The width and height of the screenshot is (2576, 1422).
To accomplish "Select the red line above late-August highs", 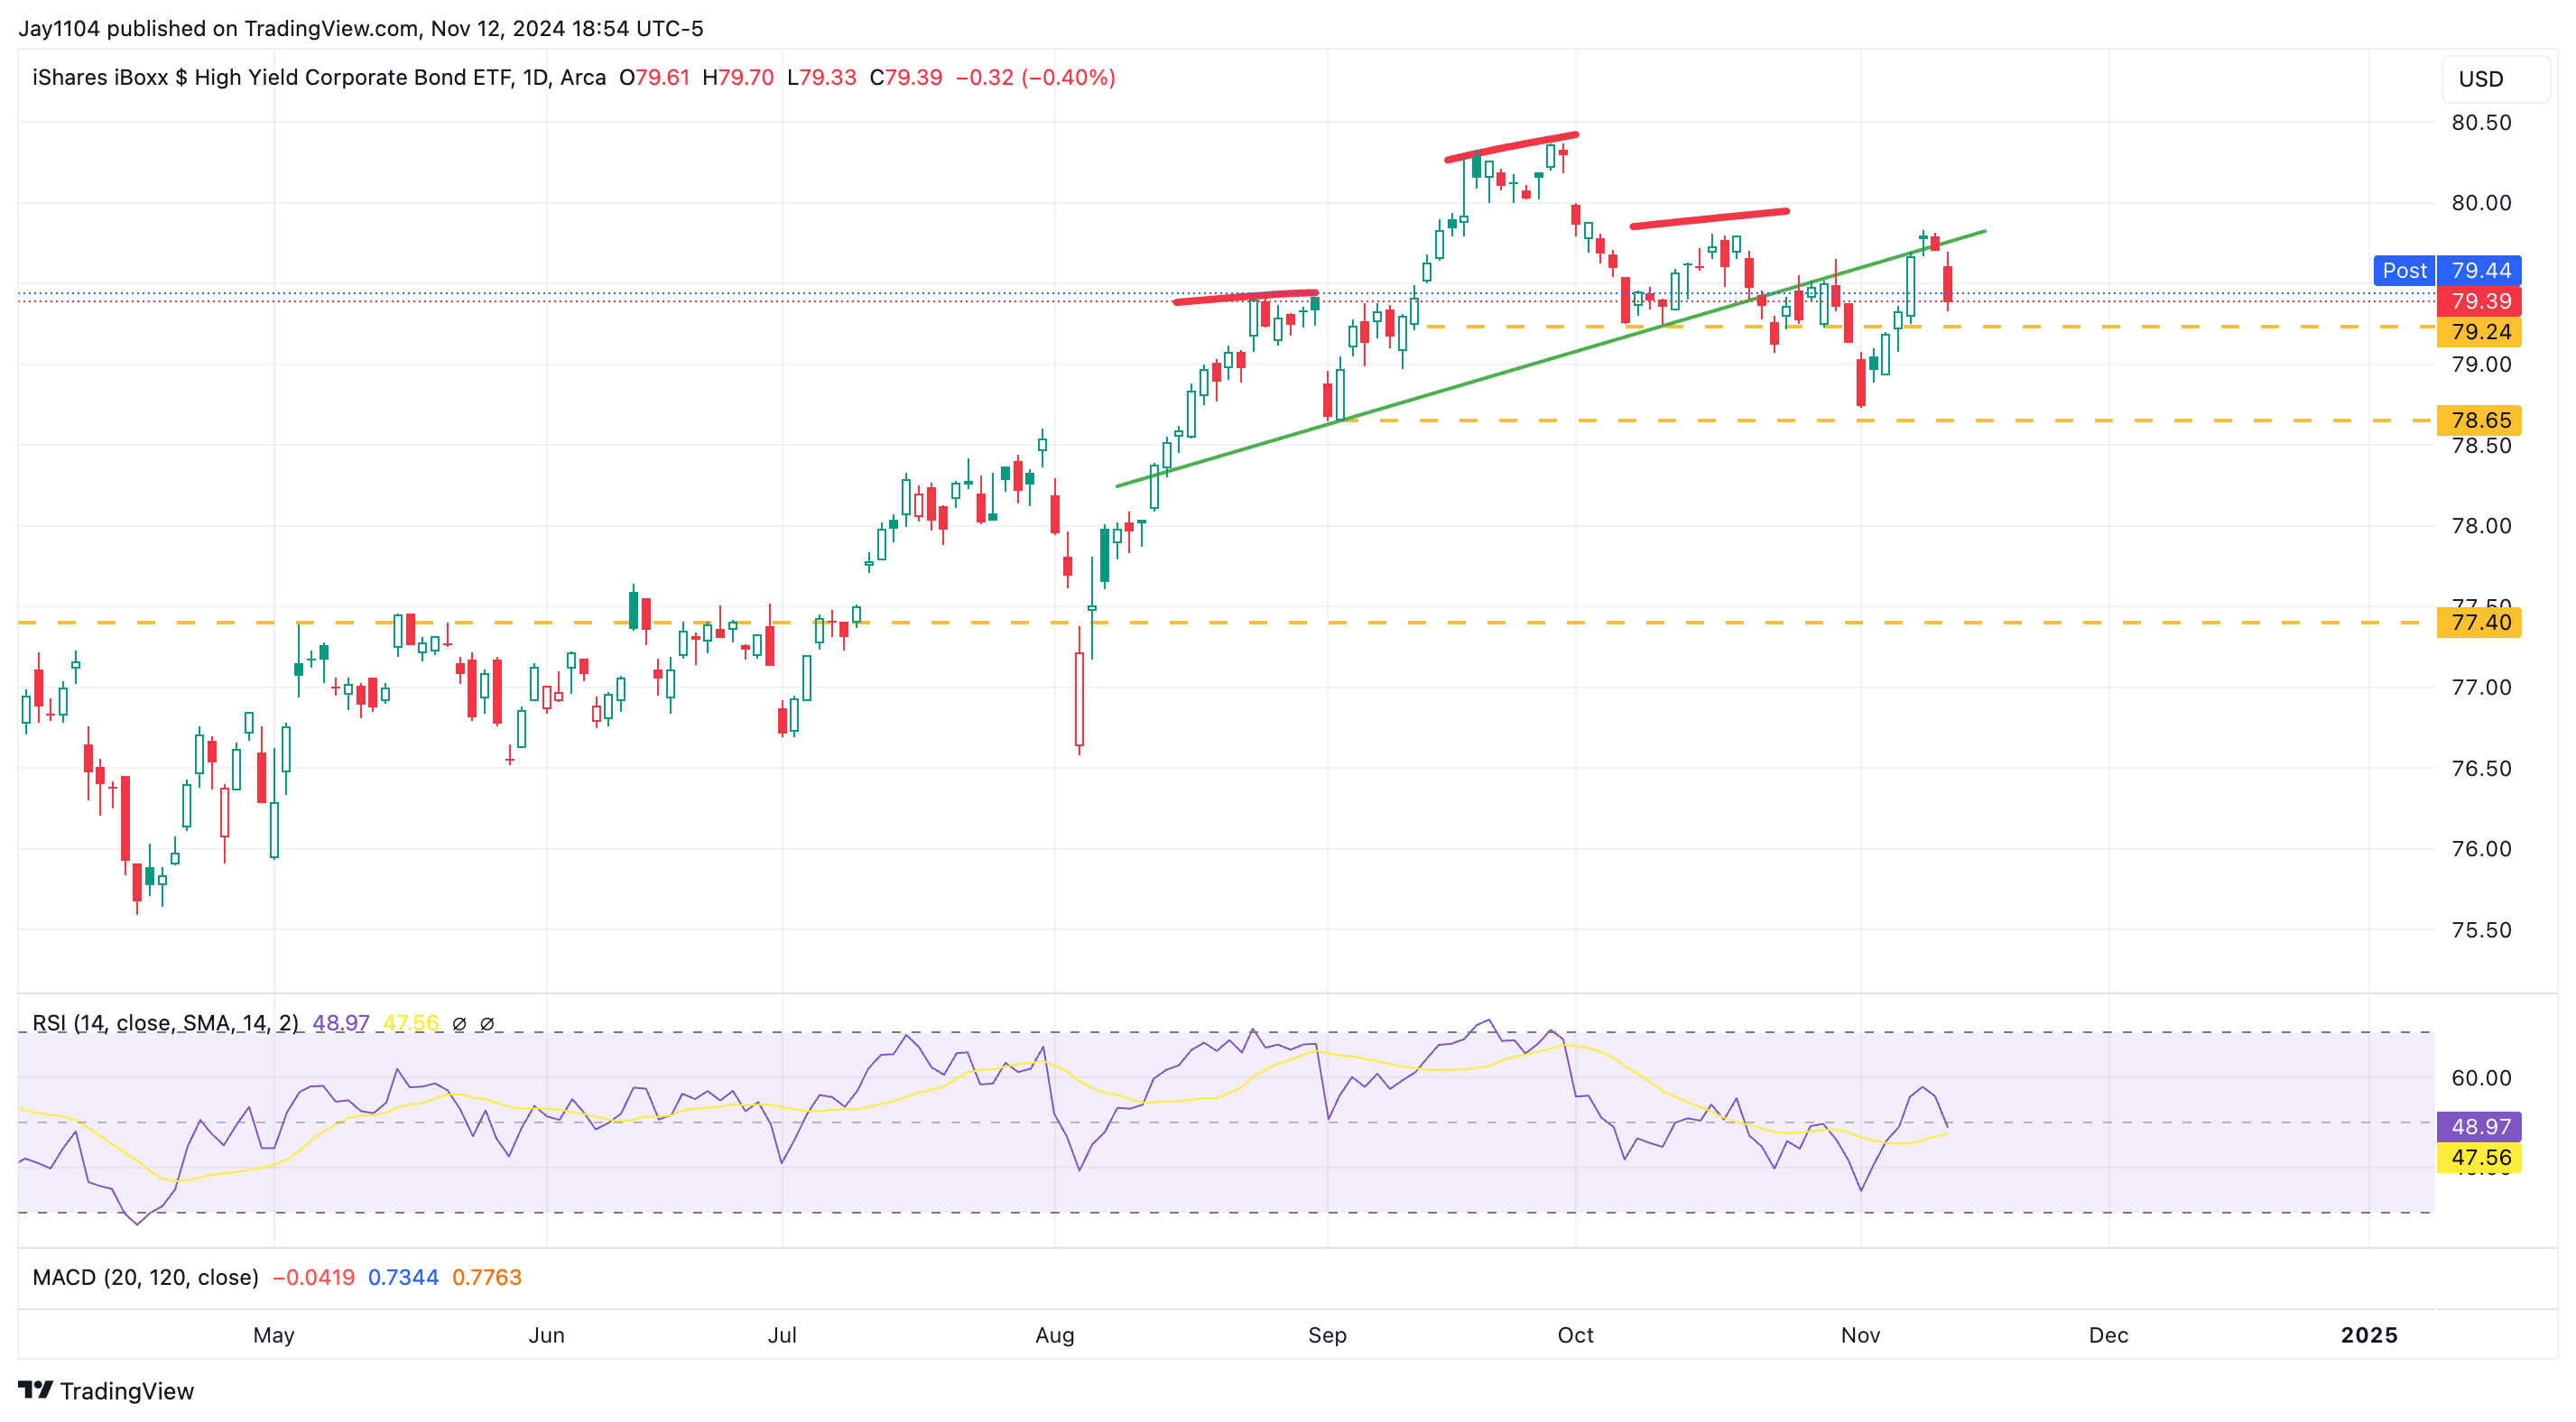I will click(x=1246, y=296).
